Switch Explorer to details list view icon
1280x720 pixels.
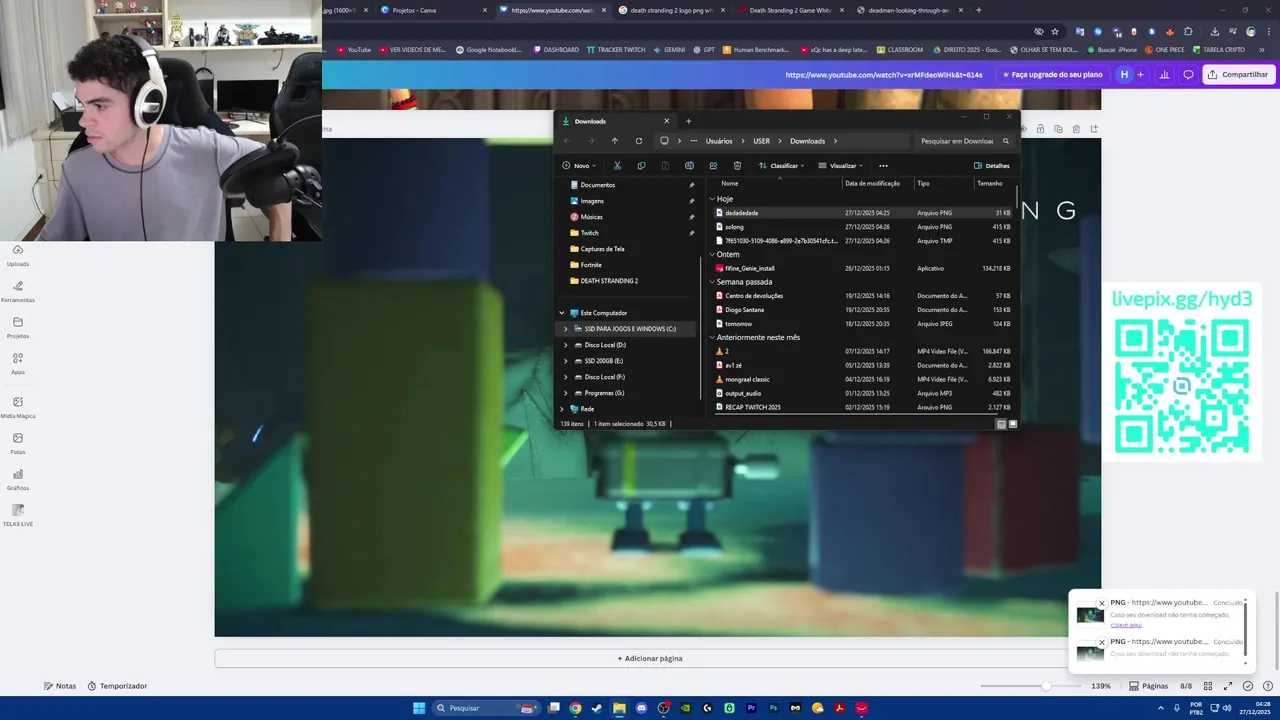1001,424
